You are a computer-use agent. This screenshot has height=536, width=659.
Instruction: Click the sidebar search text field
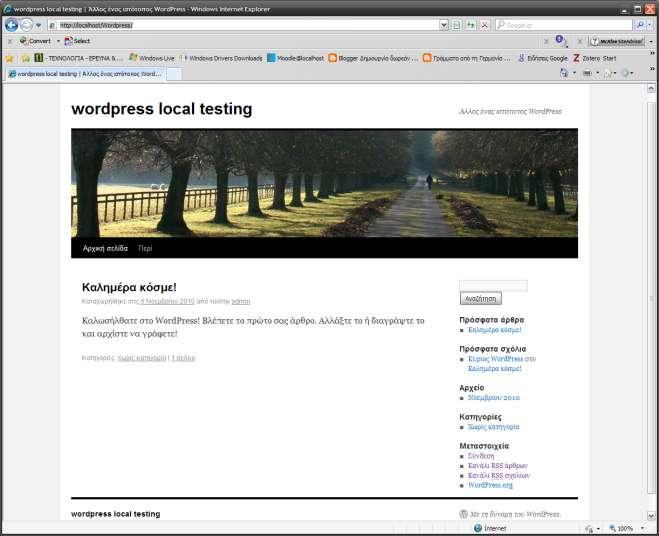pyautogui.click(x=493, y=285)
